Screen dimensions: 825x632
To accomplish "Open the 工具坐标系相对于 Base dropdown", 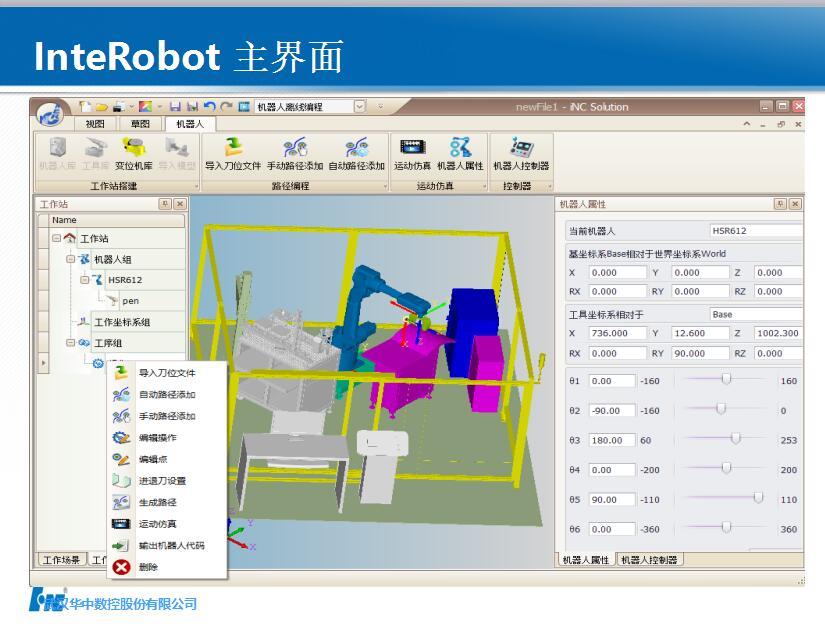I will coord(756,314).
